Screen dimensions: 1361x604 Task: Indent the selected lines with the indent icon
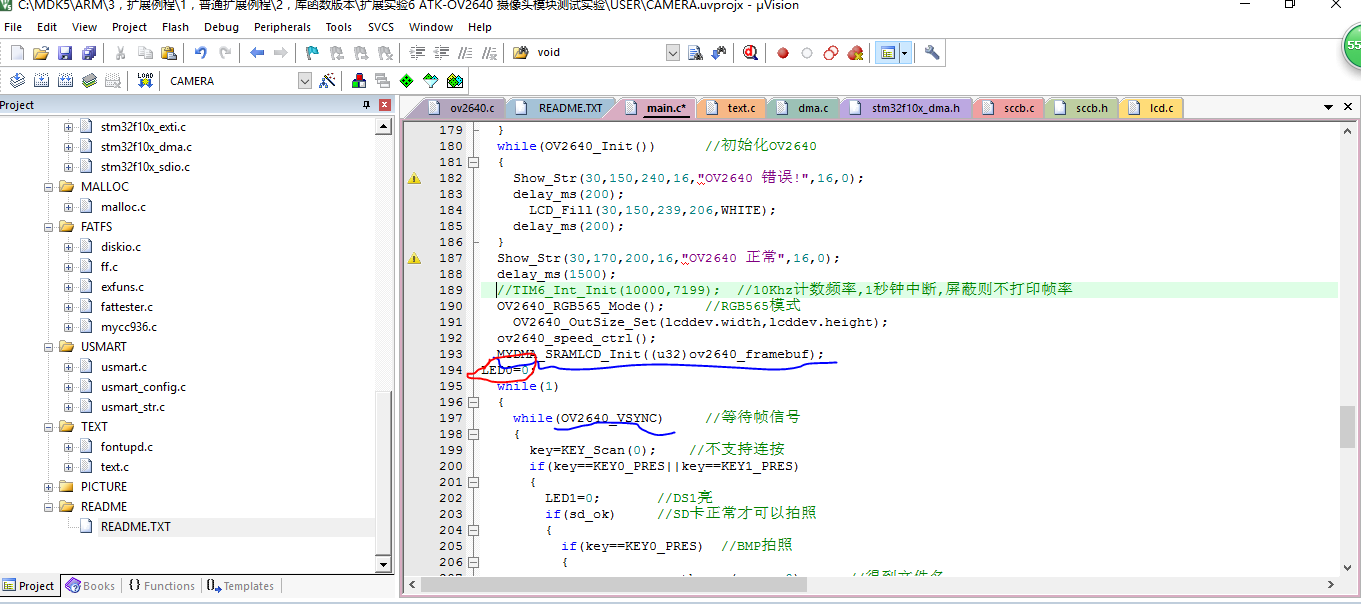tap(417, 53)
